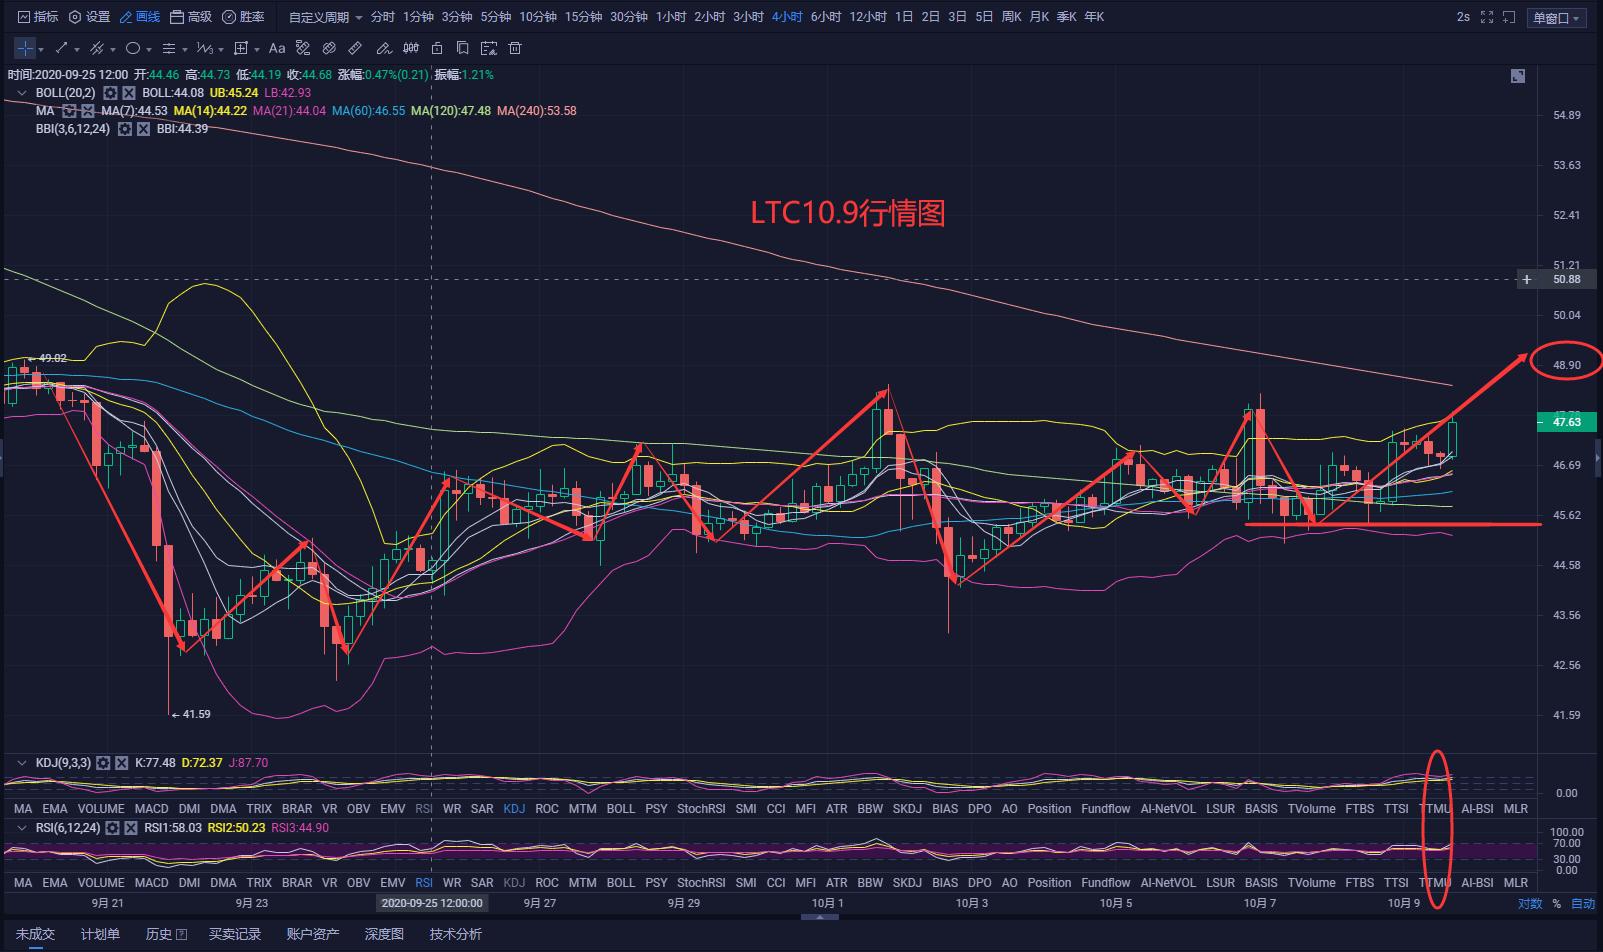Toggle the % percent scale

[x=1557, y=904]
